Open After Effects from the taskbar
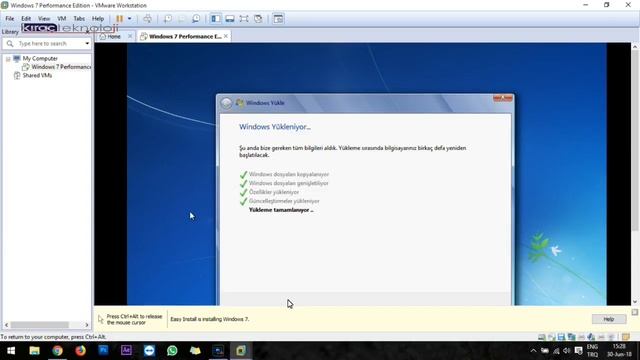The height and width of the screenshot is (360, 640). click(x=126, y=351)
